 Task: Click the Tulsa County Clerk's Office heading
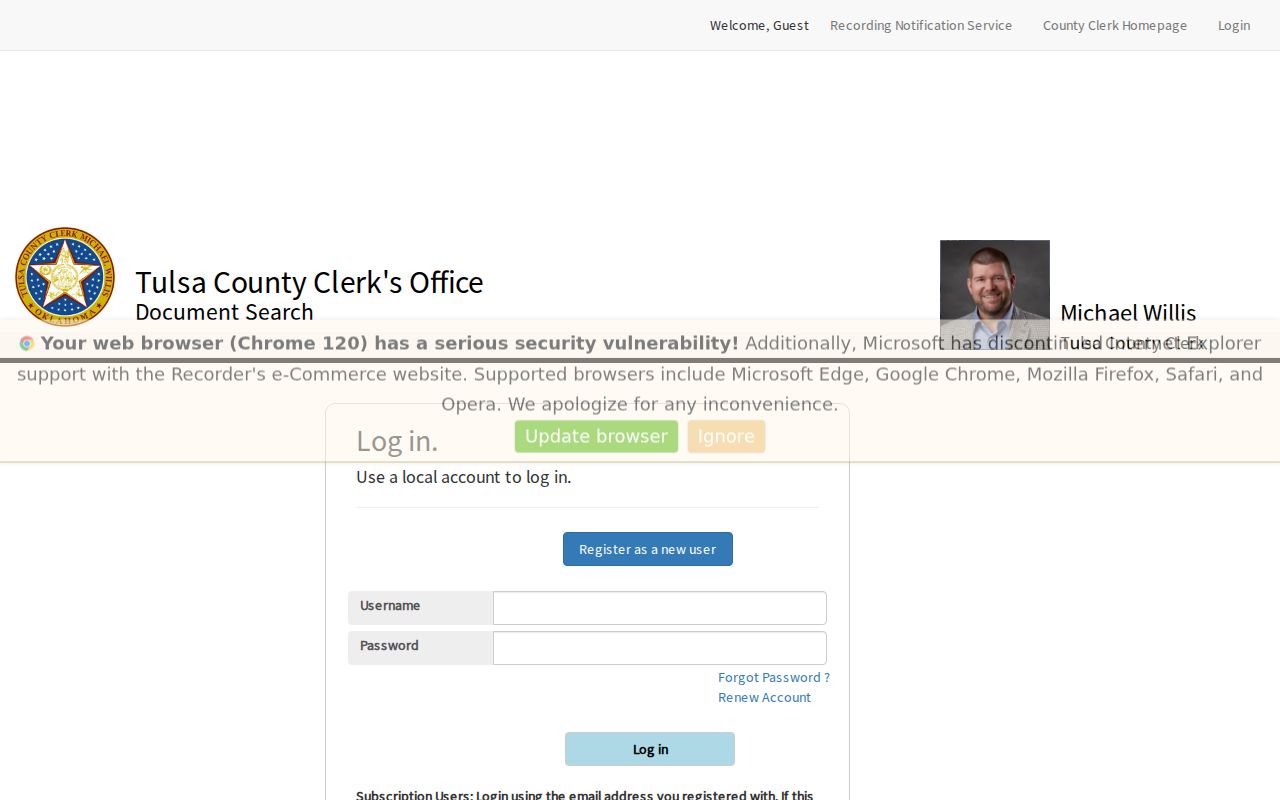(309, 282)
